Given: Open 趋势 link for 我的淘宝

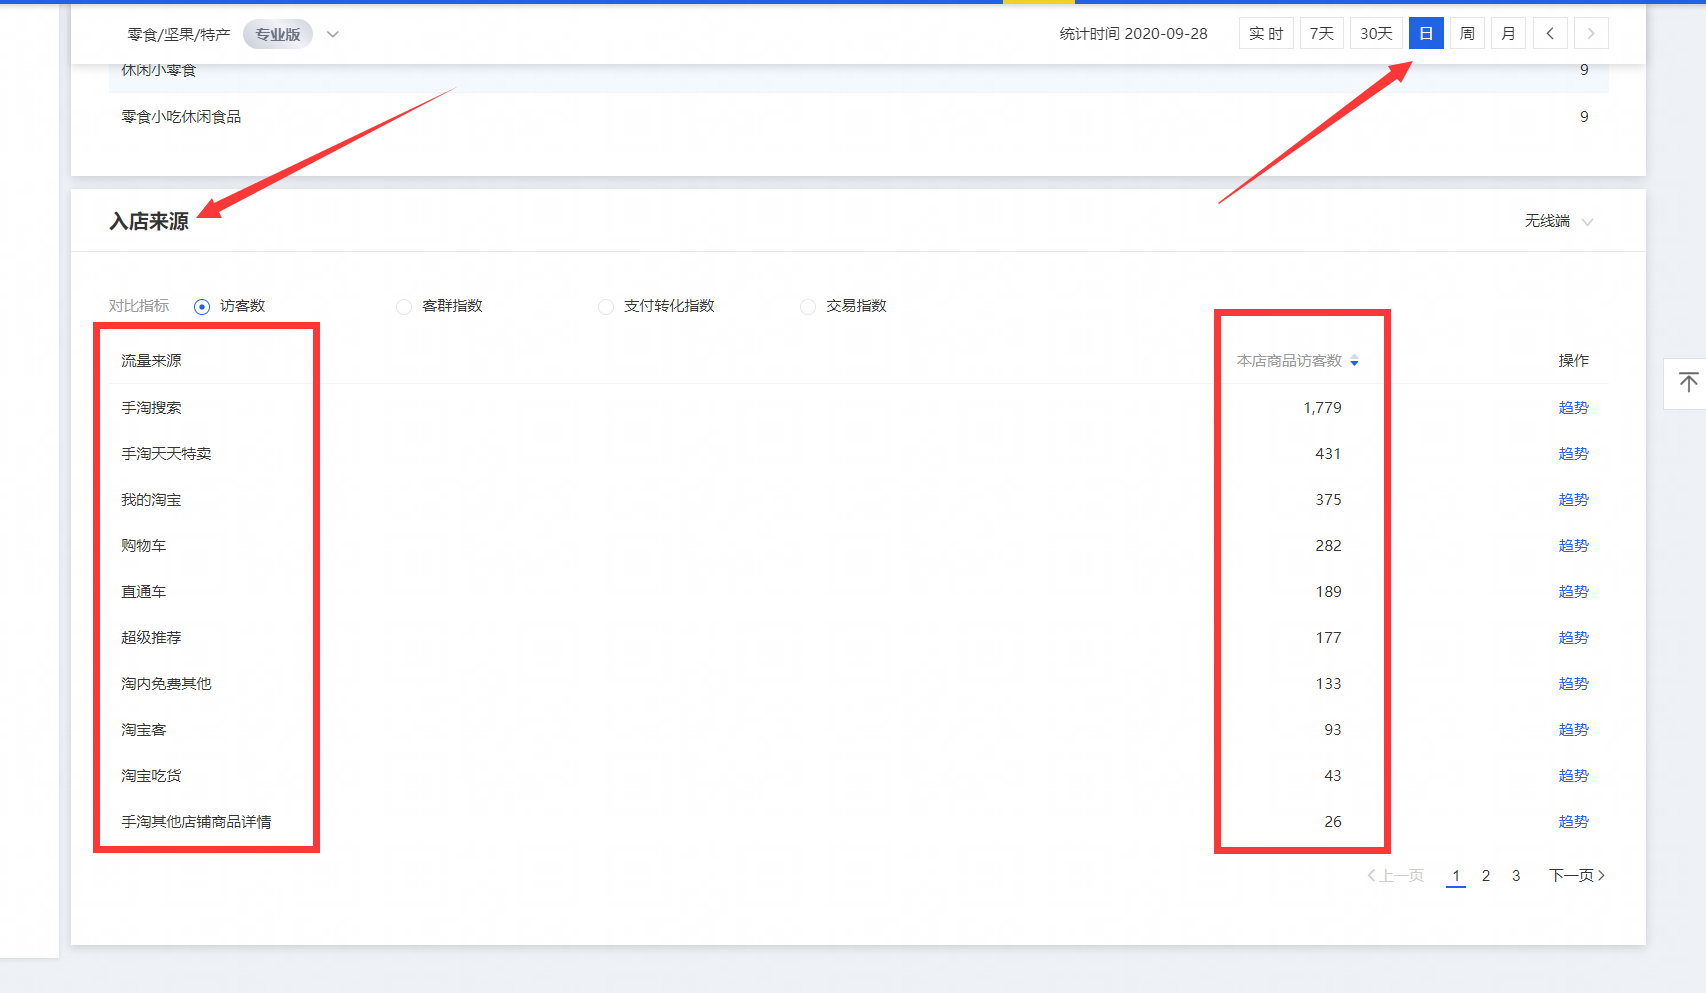Looking at the screenshot, I should tap(1573, 500).
